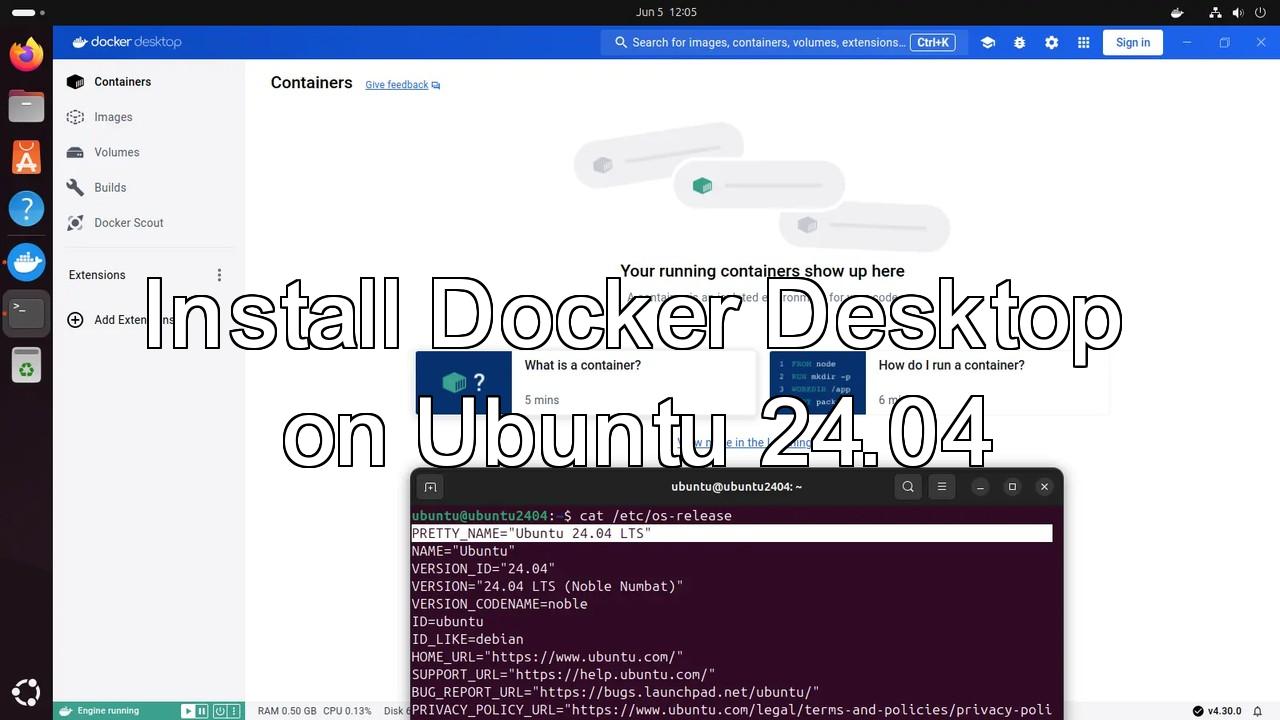Open Docker Desktop settings gear
Image resolution: width=1280 pixels, height=720 pixels.
point(1051,42)
